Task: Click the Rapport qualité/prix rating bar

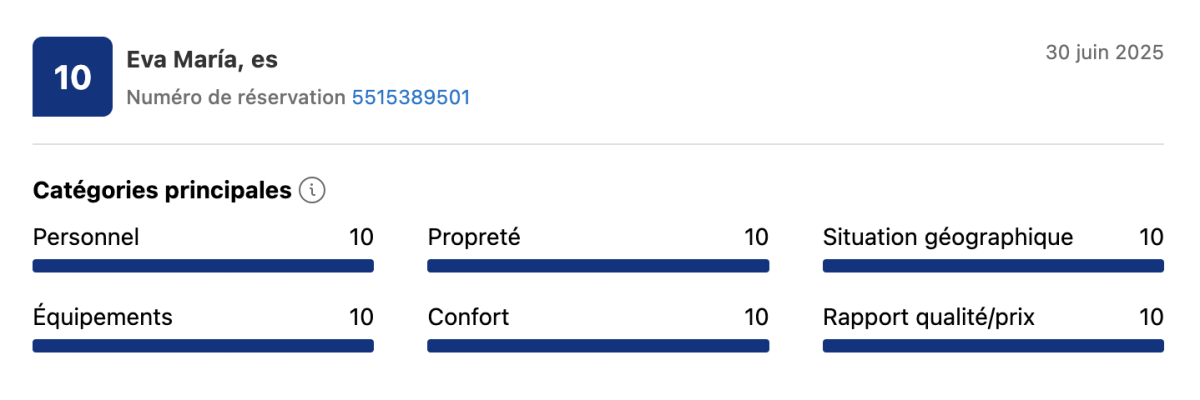Action: (x=993, y=346)
